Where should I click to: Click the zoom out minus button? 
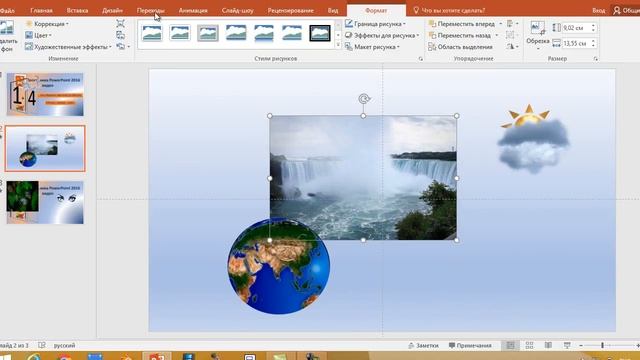(581, 346)
